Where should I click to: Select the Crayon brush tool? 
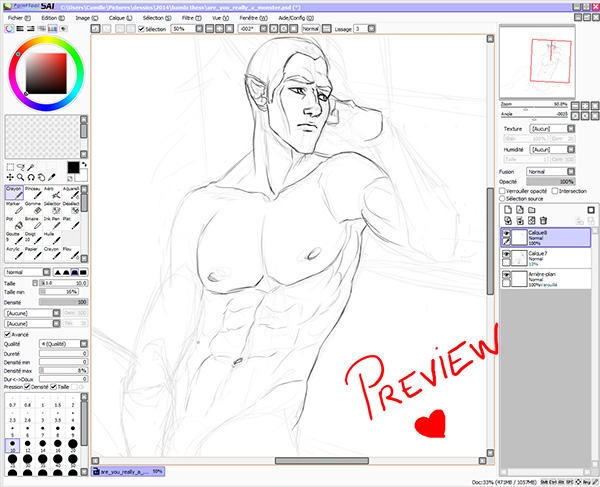14,193
